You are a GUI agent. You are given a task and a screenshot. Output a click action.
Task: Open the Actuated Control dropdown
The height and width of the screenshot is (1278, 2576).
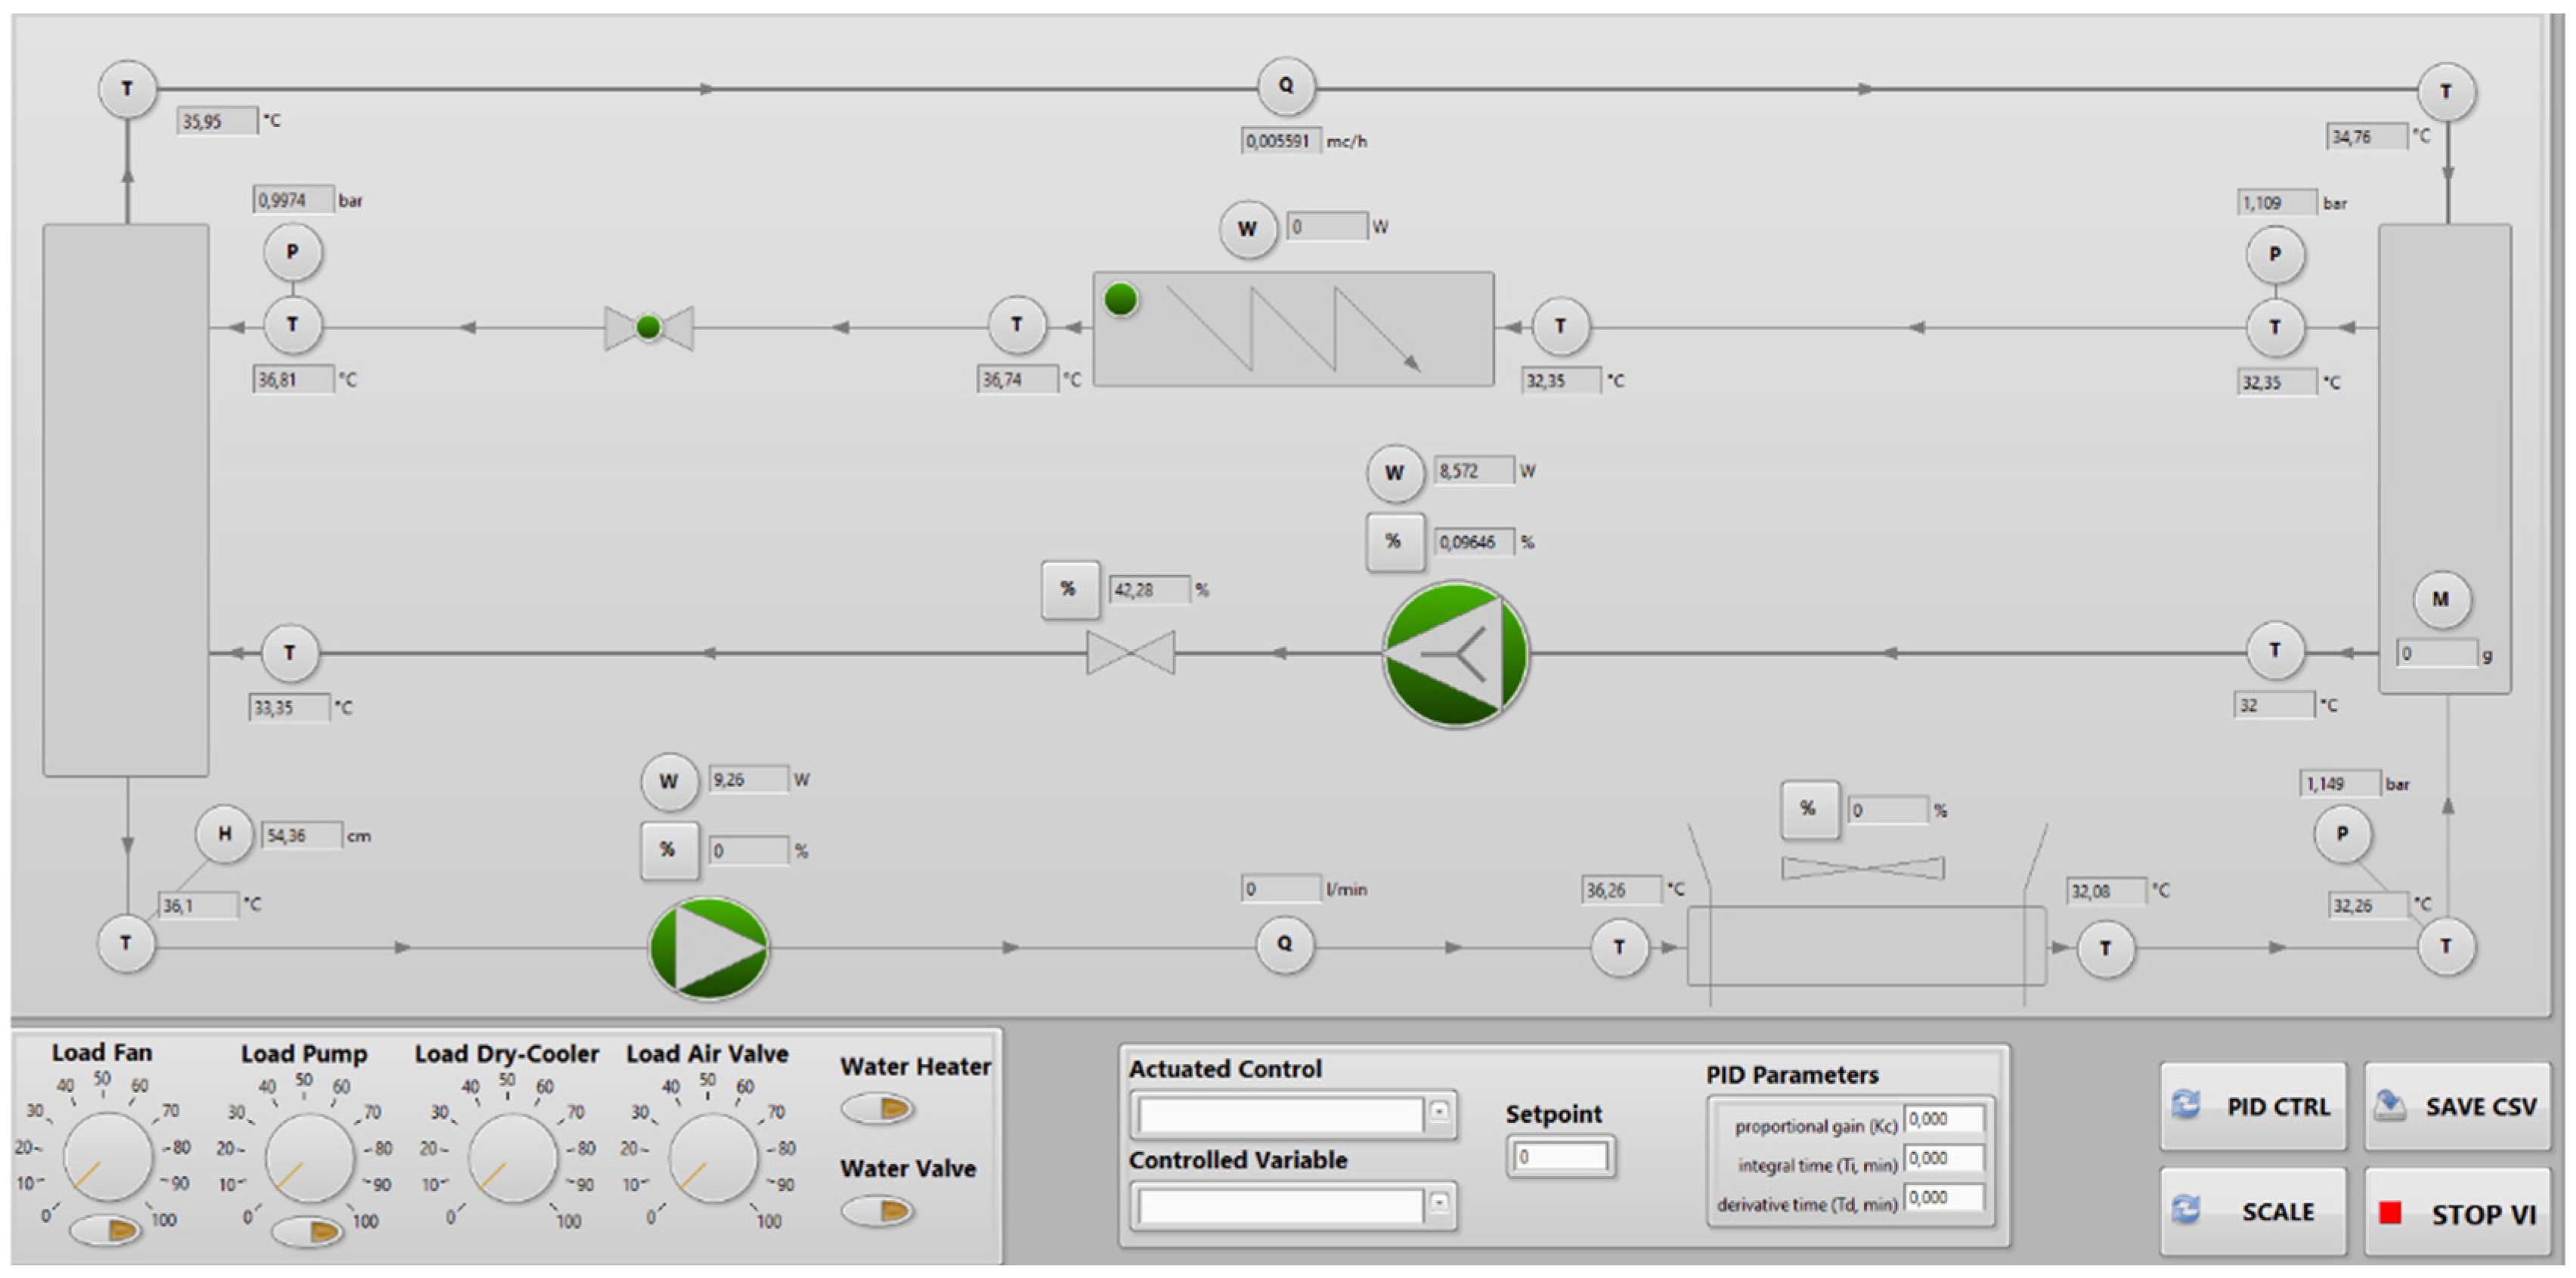(x=1438, y=1112)
